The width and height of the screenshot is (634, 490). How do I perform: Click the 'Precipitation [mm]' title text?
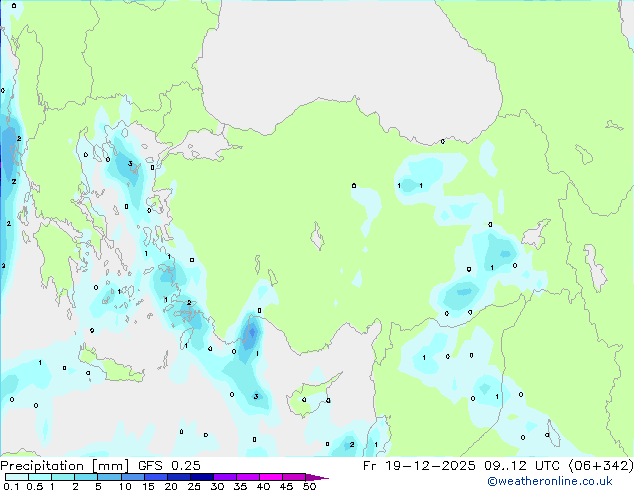pos(65,466)
